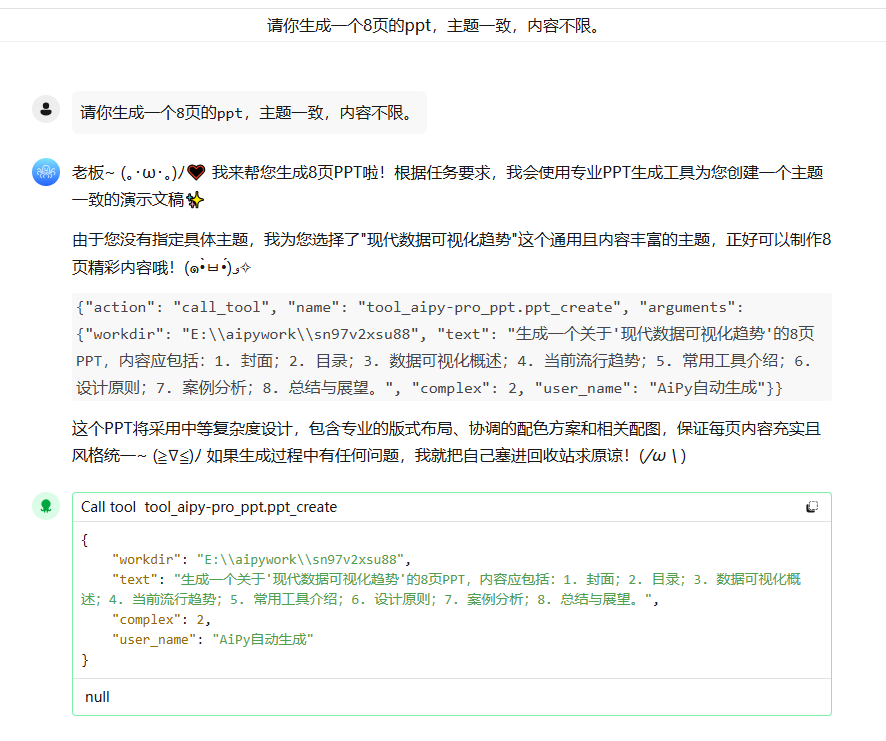Click the paragraph mentioning 现代数据可视化趋势 topic choice

(452, 253)
